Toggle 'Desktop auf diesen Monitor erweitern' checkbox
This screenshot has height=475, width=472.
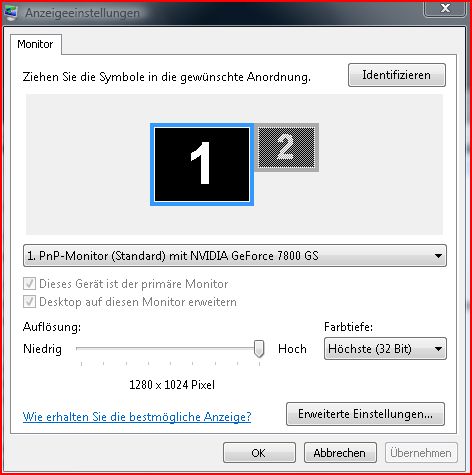[29, 302]
